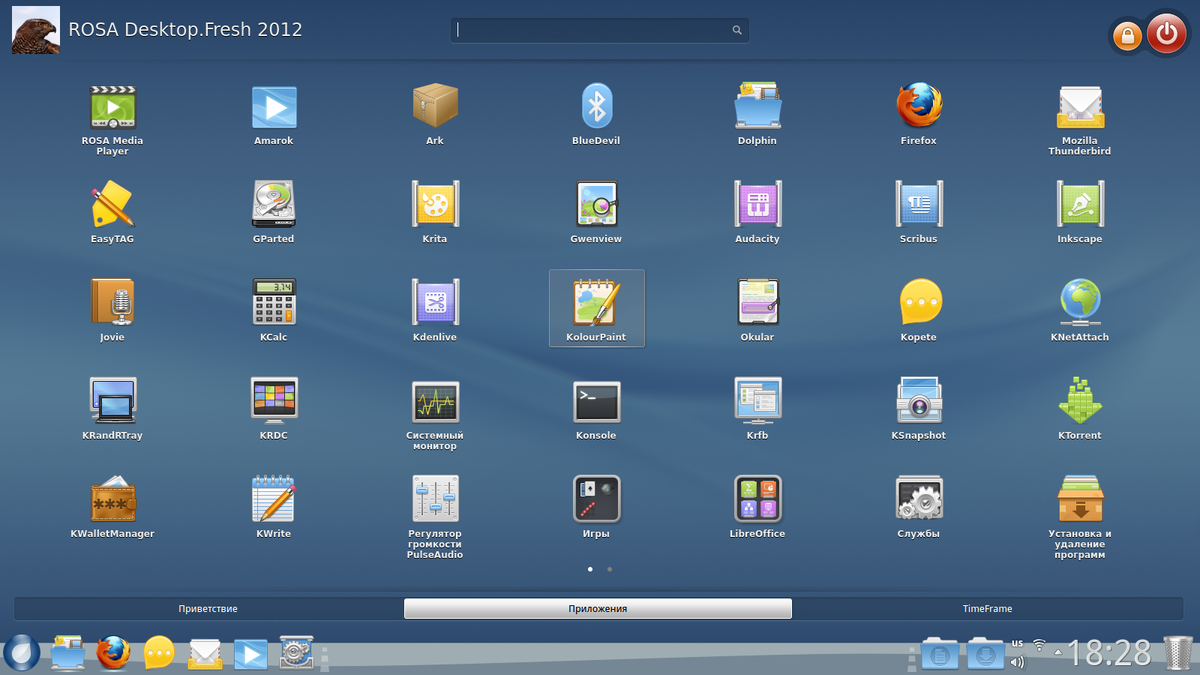Viewport: 1200px width, 675px height.
Task: Open GParted partition editor
Action: click(x=274, y=212)
